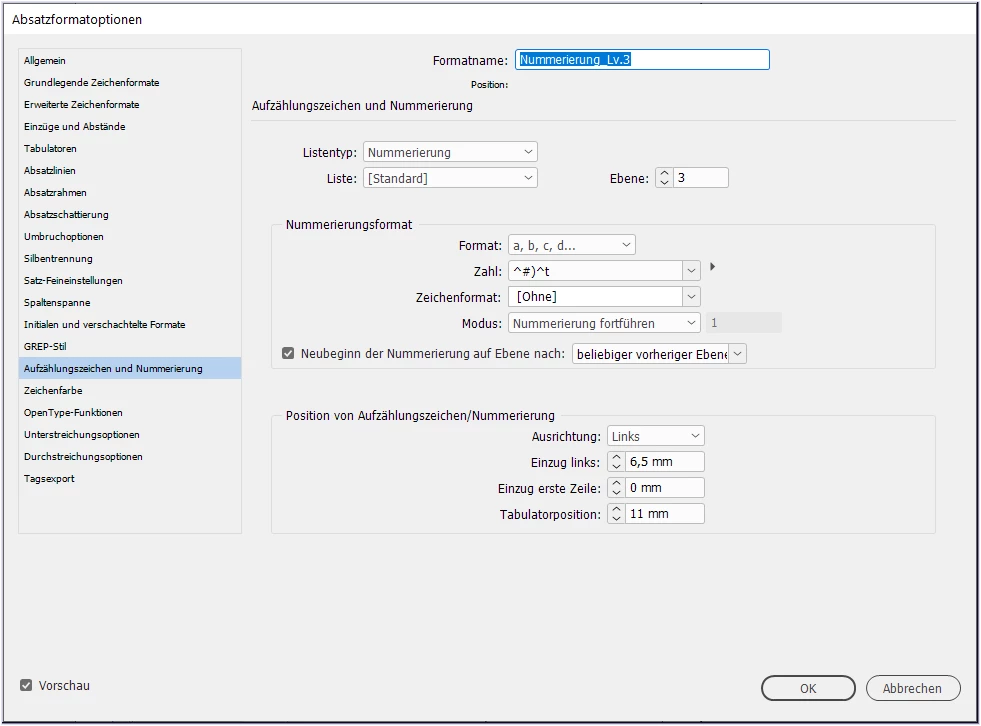Adjust Tabulatorposition stepper arrows

(616, 514)
